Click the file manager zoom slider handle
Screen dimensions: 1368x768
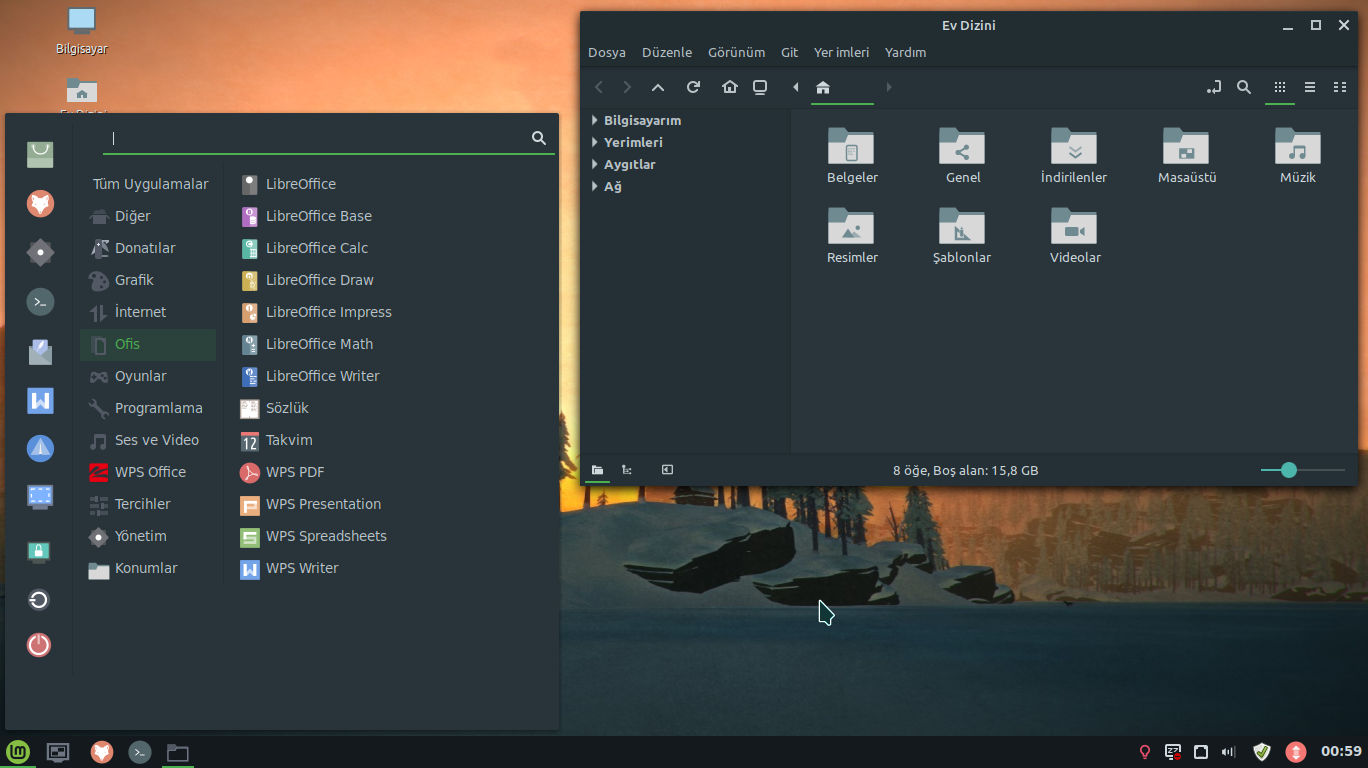pos(1289,470)
